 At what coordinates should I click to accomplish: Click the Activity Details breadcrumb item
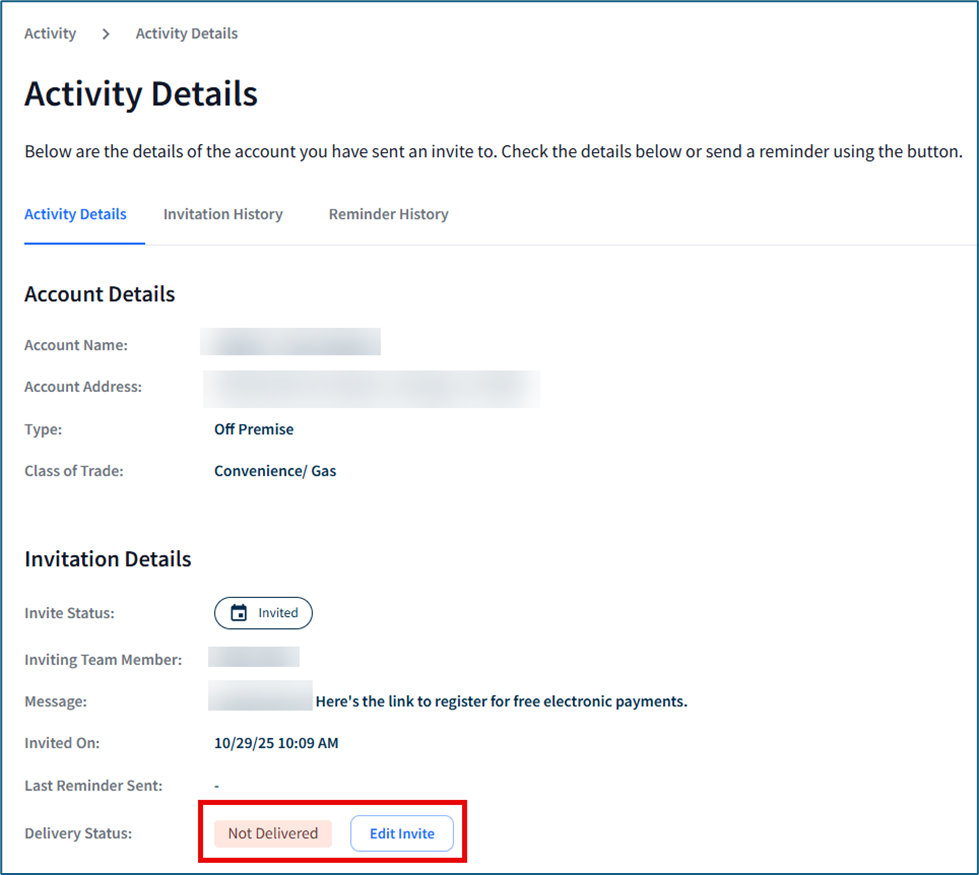pos(186,34)
